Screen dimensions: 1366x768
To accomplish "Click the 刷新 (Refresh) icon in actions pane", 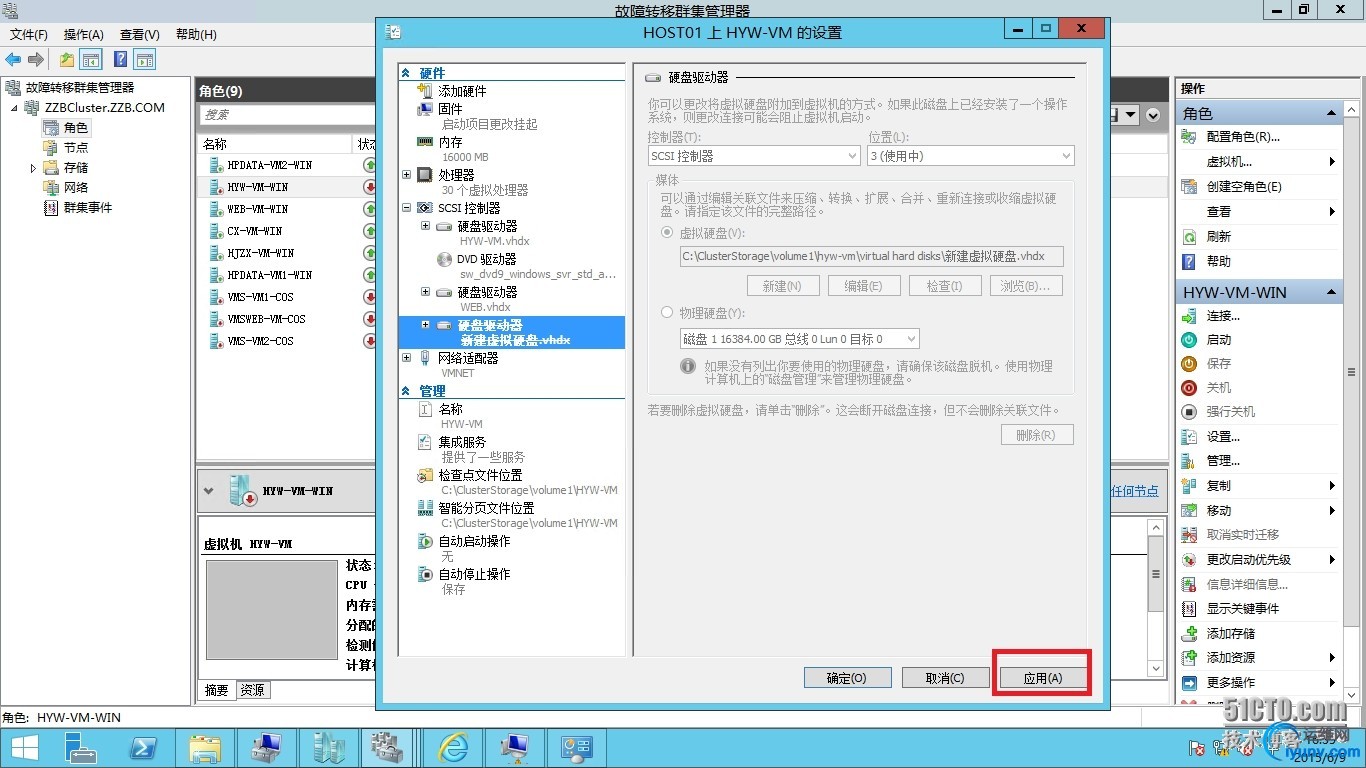I will (x=1189, y=237).
